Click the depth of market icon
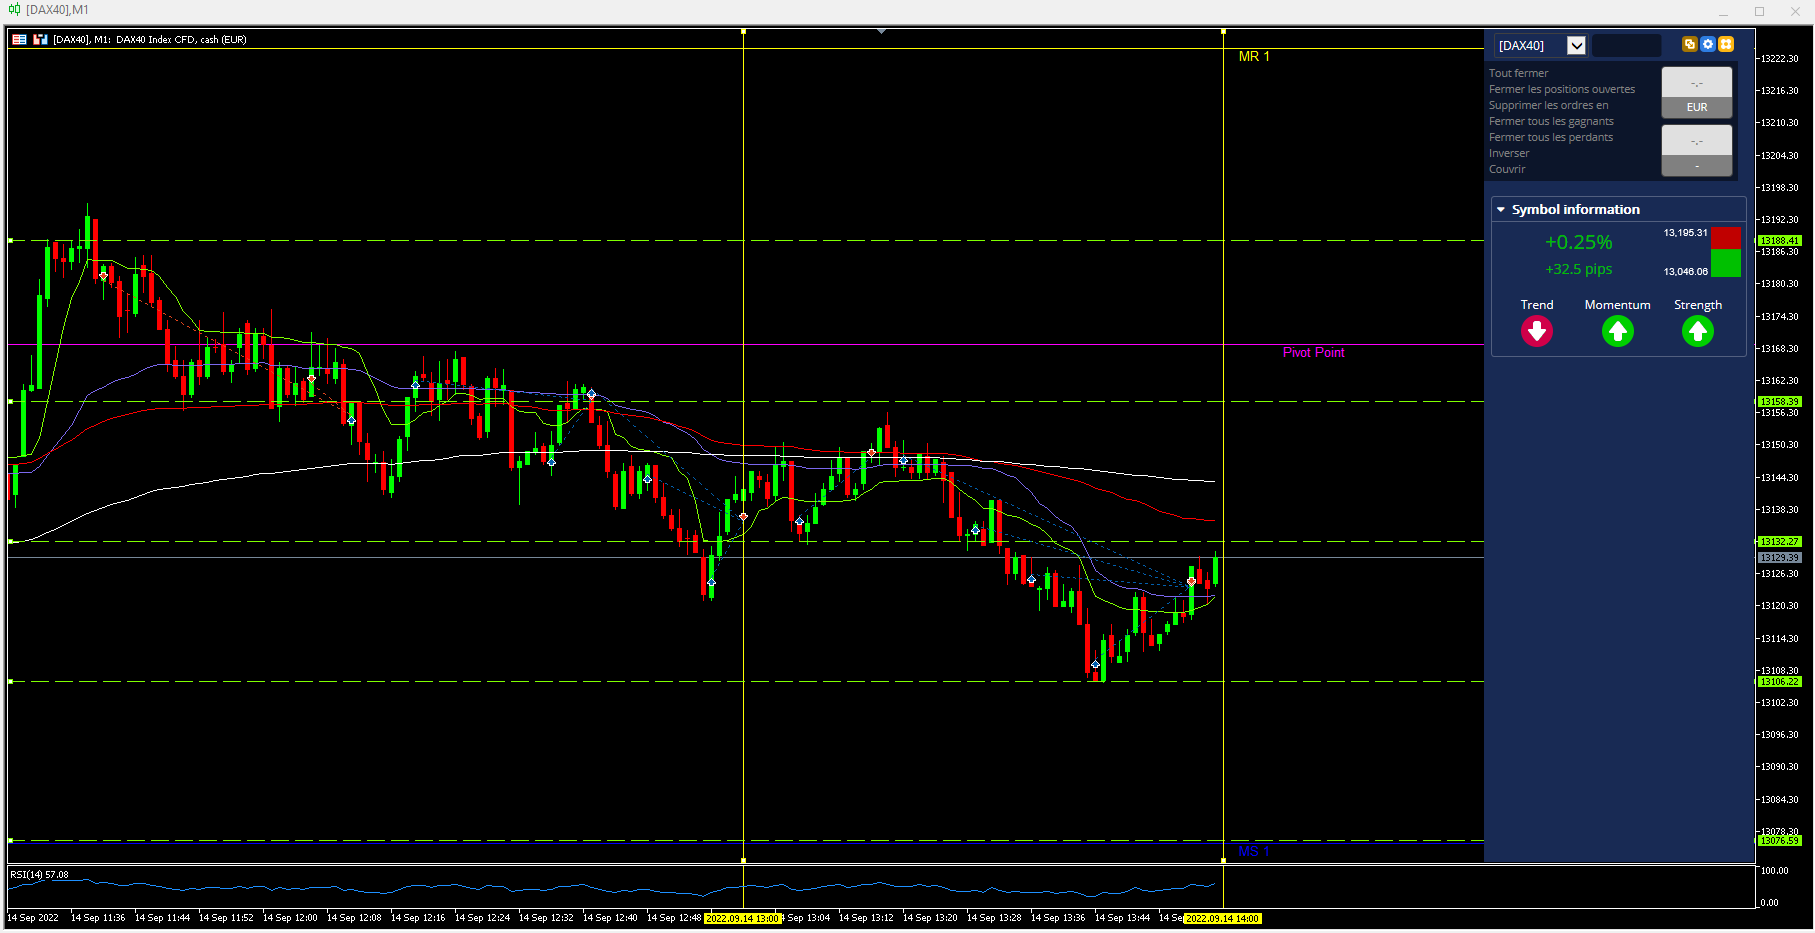This screenshot has height=933, width=1815. click(40, 40)
